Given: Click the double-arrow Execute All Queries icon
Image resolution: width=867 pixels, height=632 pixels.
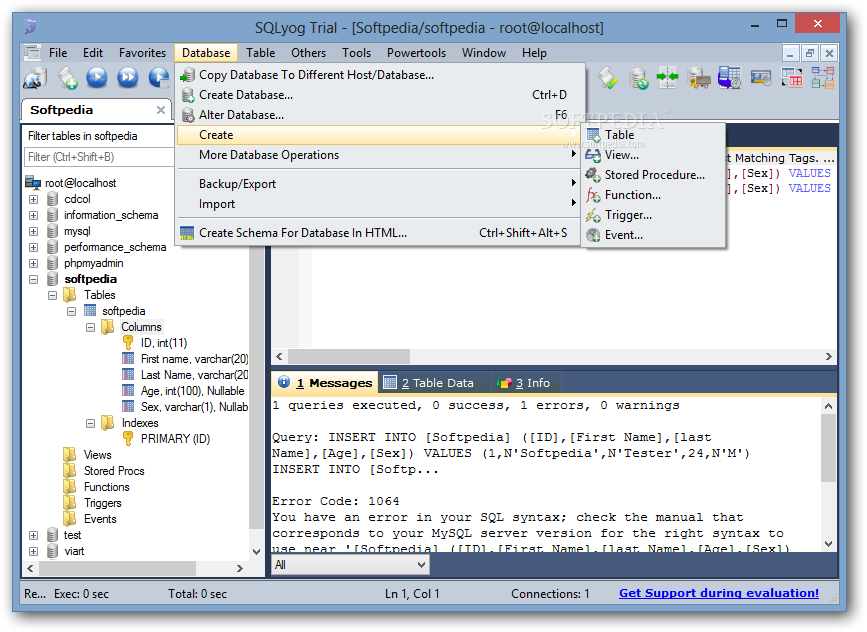Looking at the screenshot, I should 128,77.
